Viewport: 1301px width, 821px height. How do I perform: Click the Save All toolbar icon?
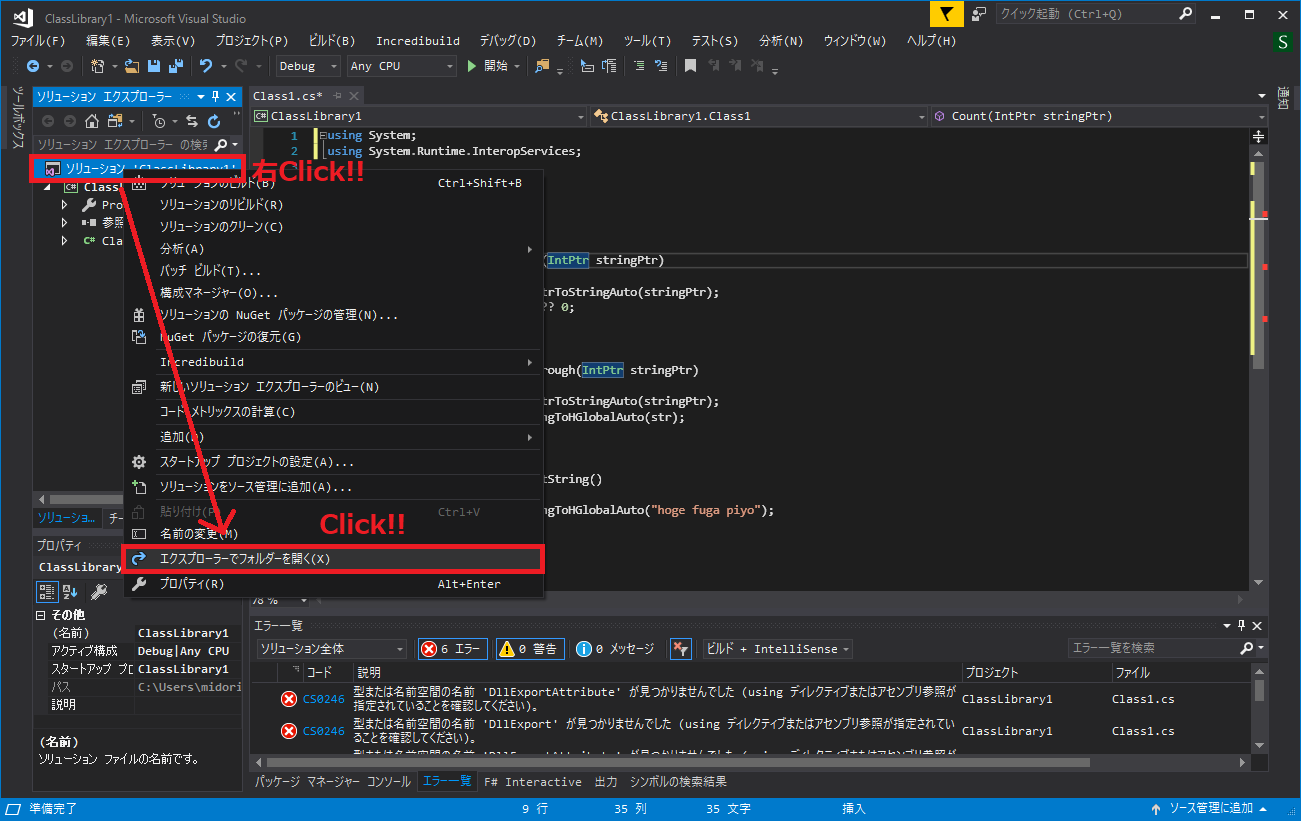pos(176,66)
